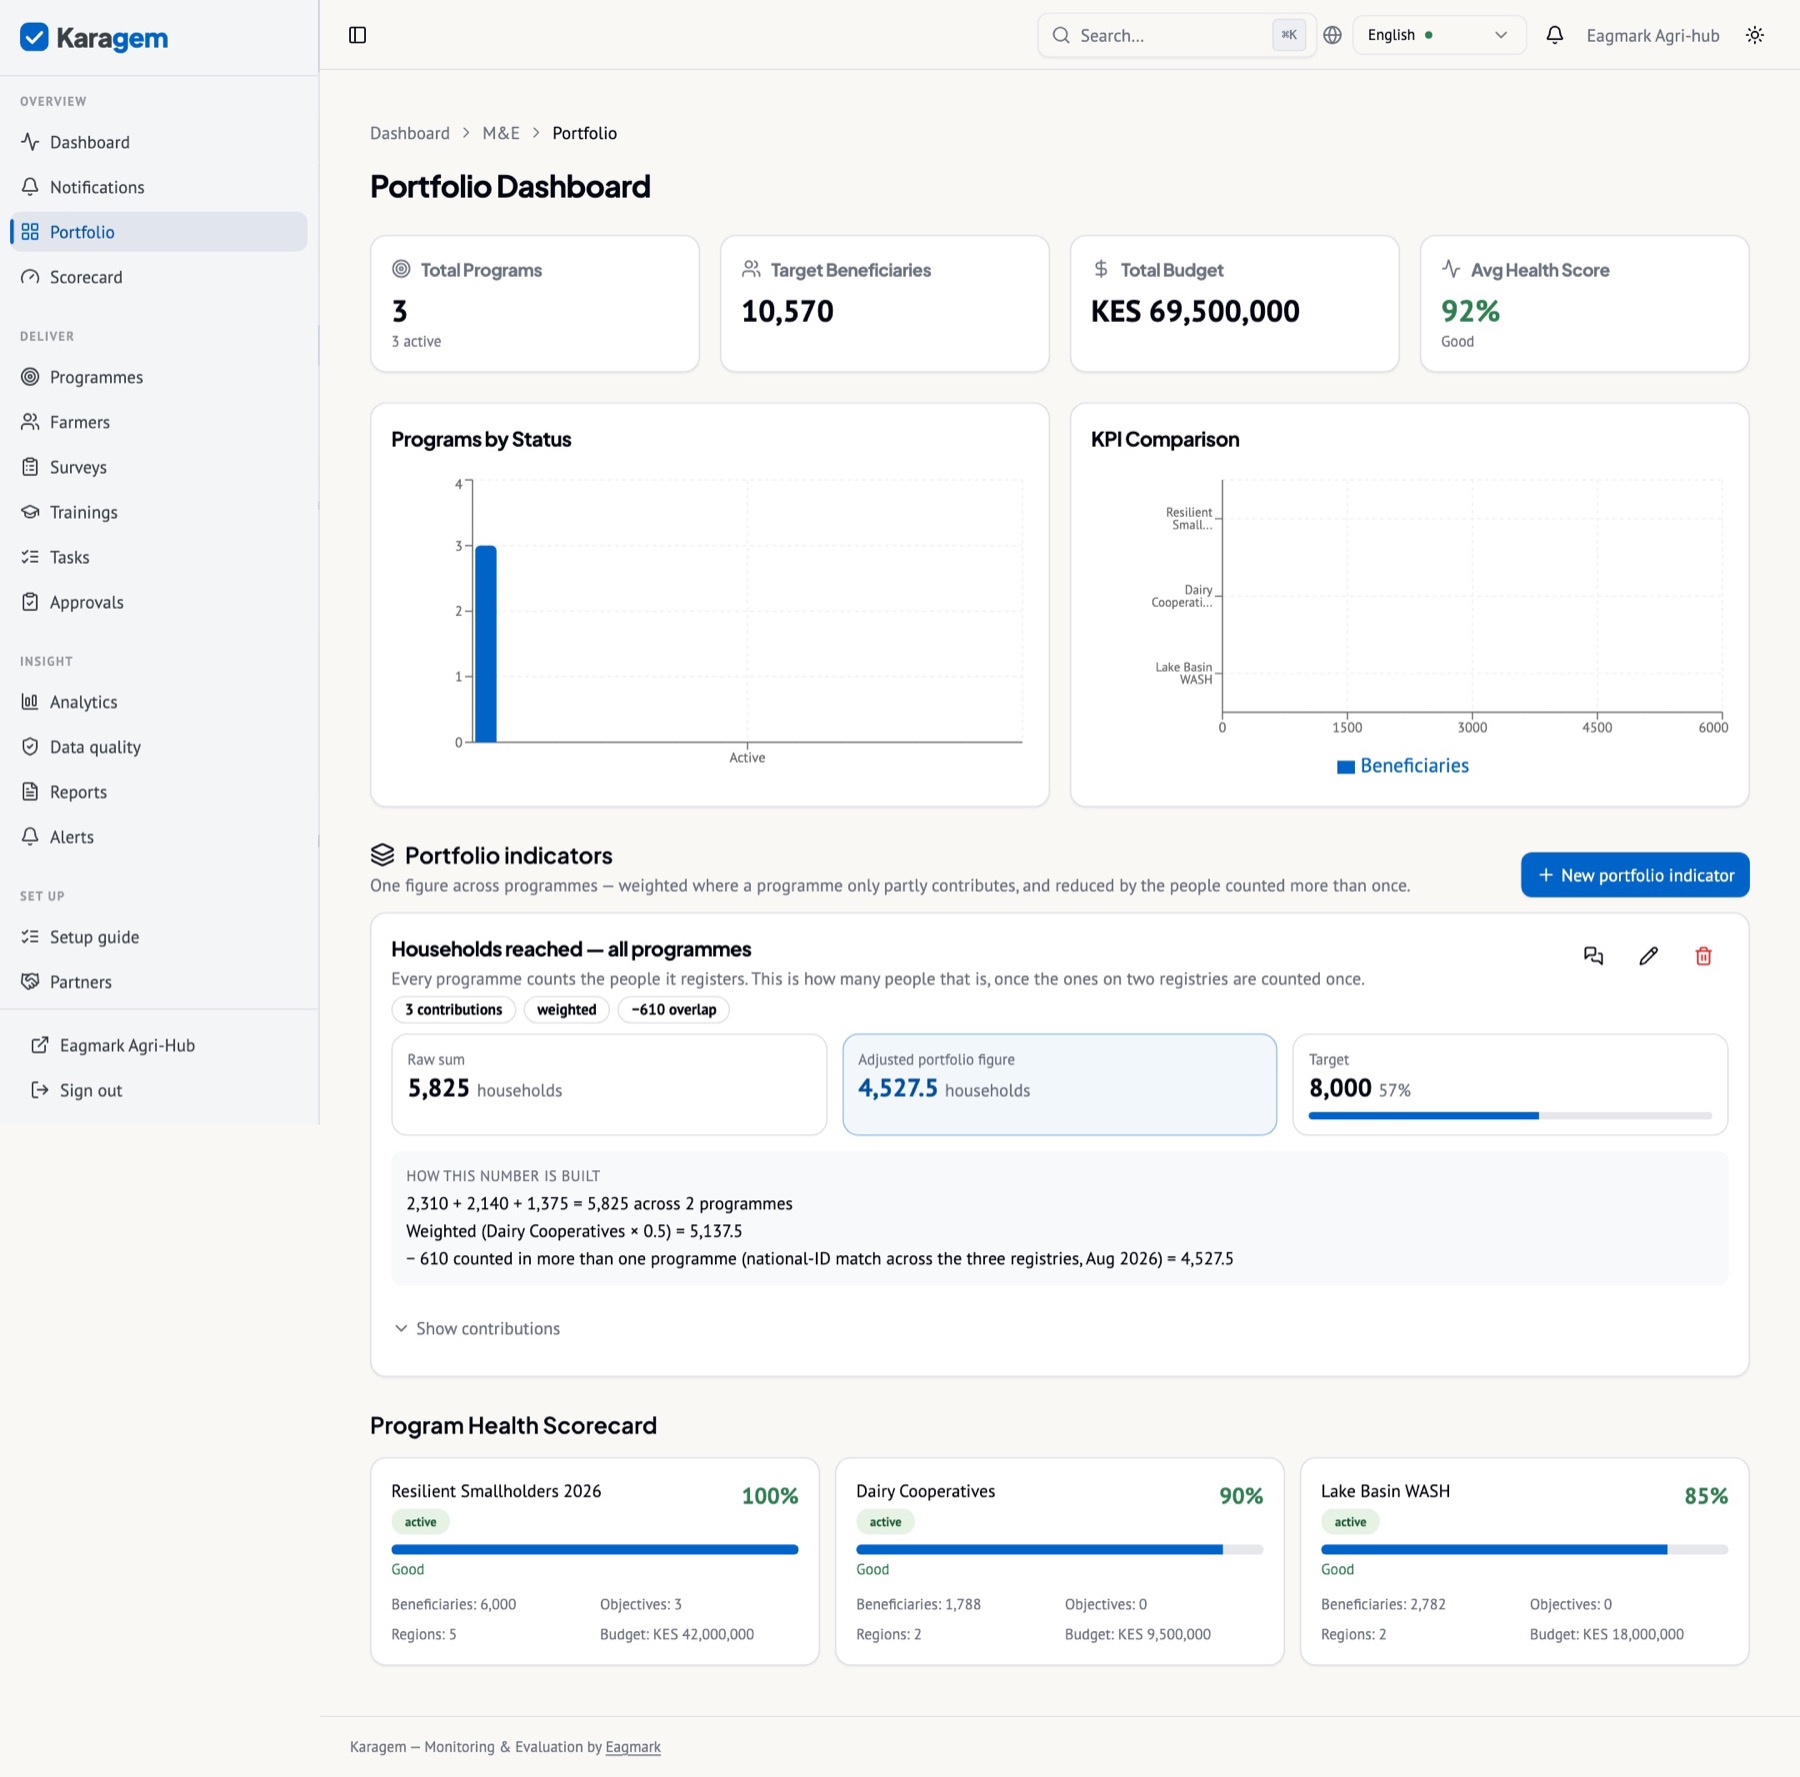This screenshot has width=1800, height=1777.
Task: Click the globe language icon
Action: 1332,35
